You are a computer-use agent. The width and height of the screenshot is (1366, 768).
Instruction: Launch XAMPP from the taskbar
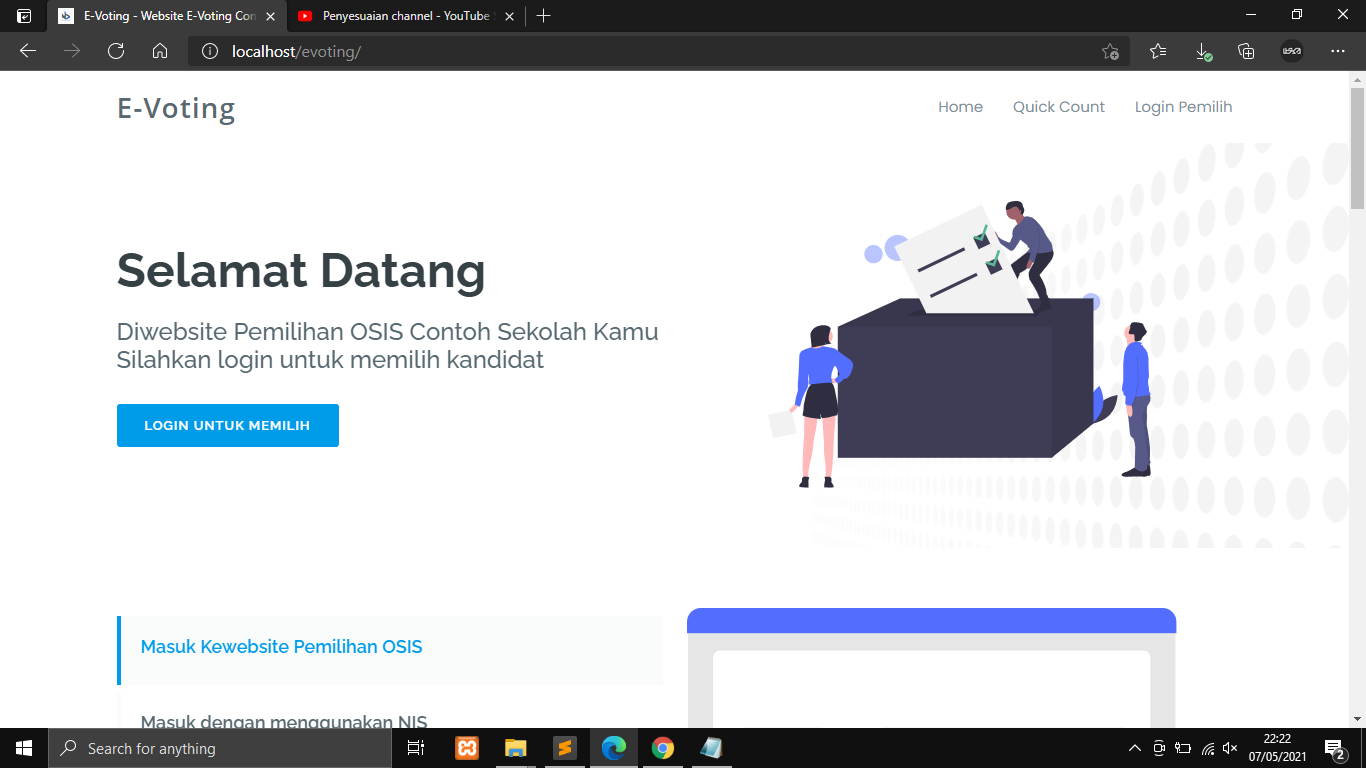[x=466, y=747]
